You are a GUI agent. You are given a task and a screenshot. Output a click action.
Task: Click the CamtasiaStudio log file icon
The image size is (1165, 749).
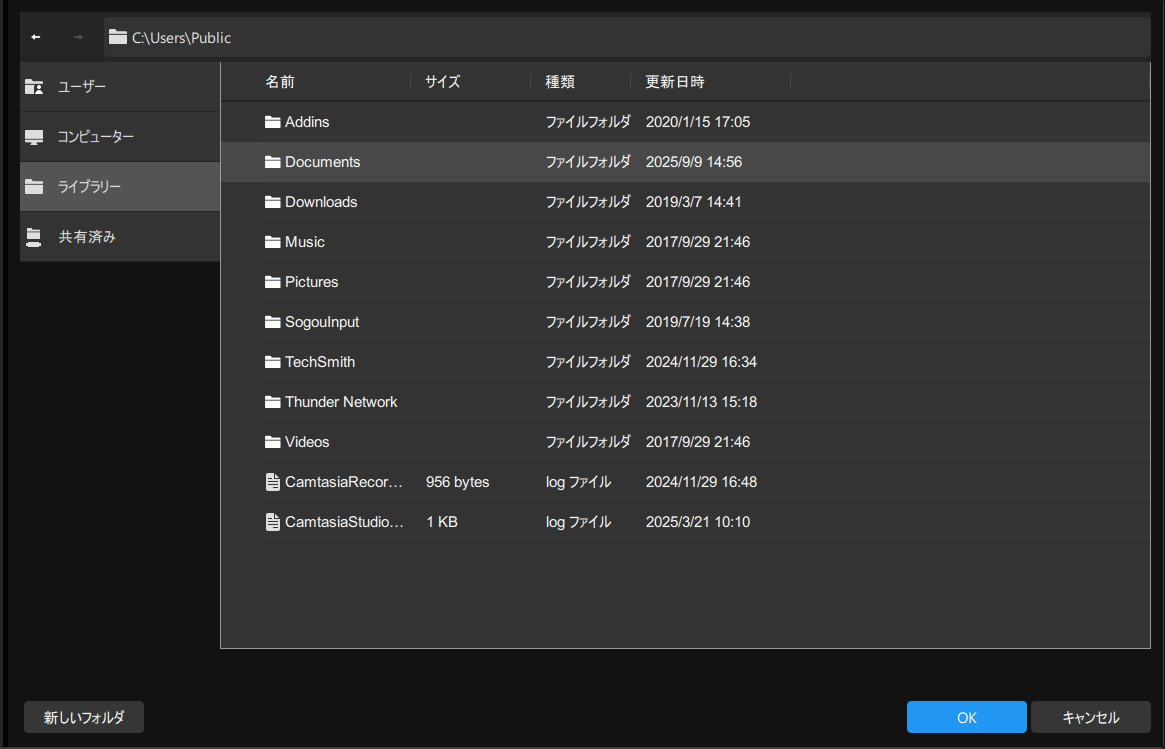point(273,522)
